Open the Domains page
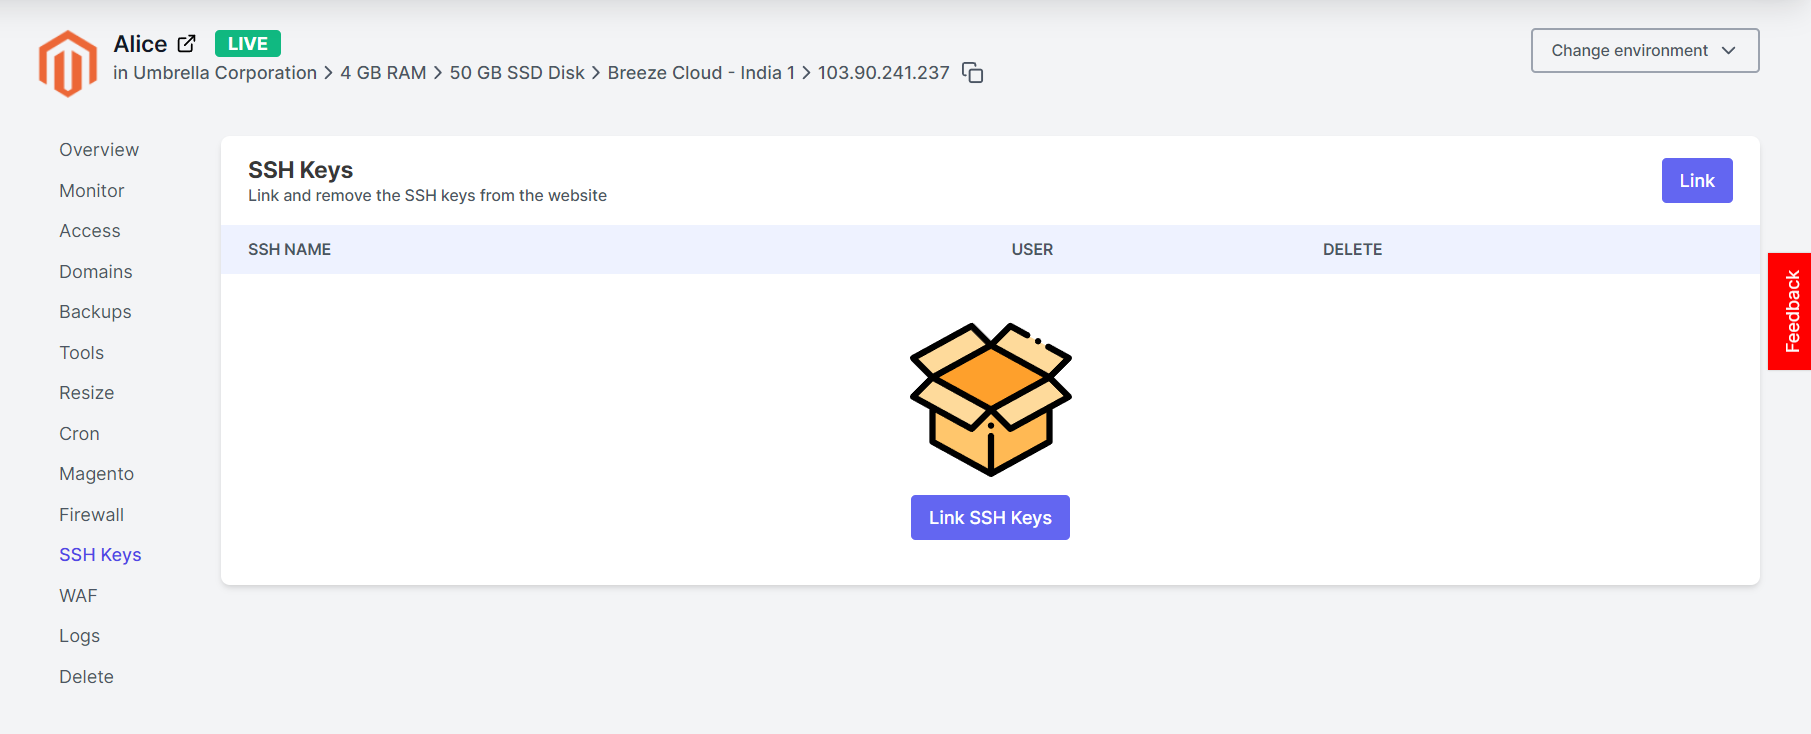This screenshot has width=1811, height=734. click(96, 272)
